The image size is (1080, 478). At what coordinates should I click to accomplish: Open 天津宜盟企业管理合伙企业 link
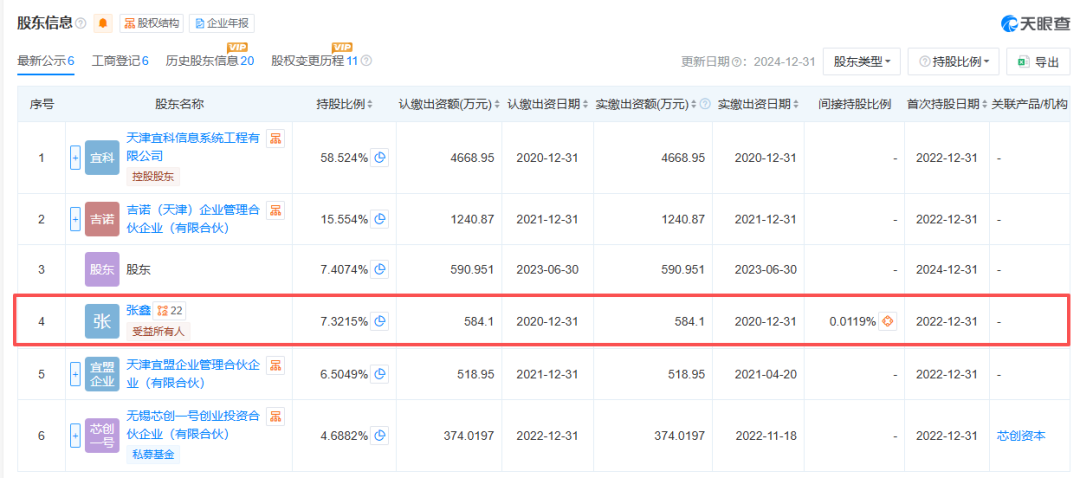(x=193, y=374)
